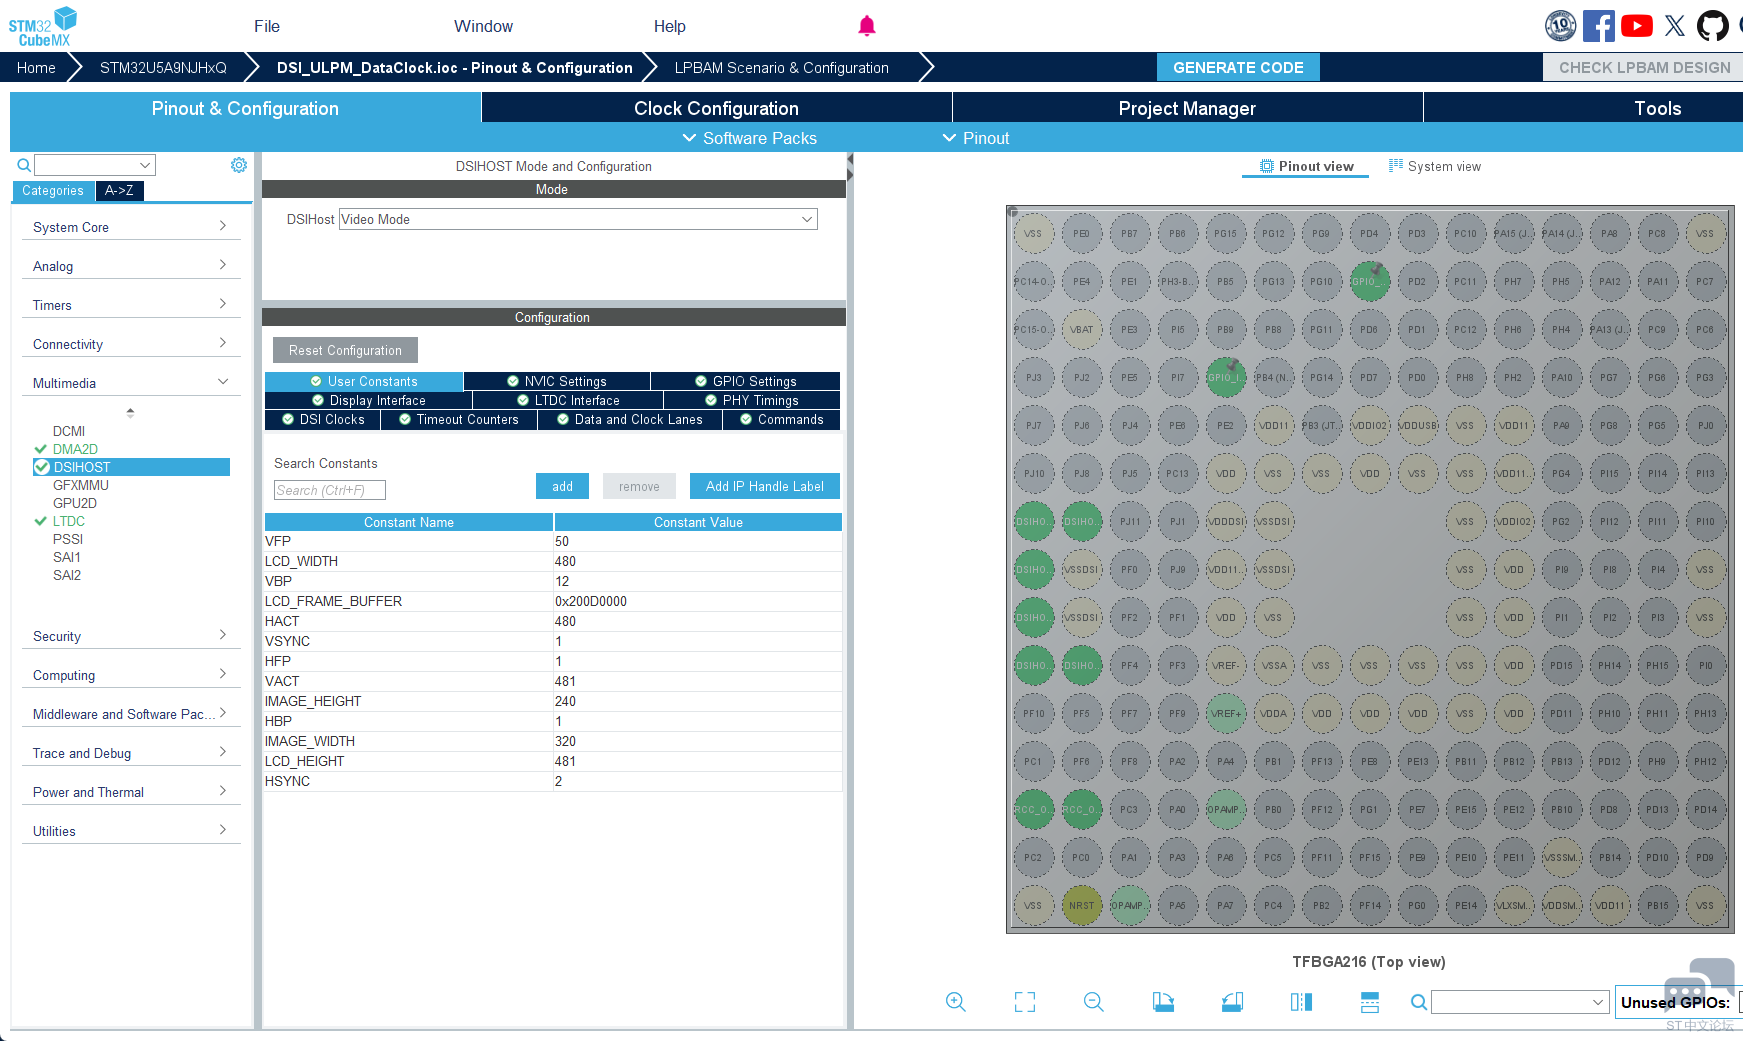Go to the Home breadcrumb
The image size is (1743, 1041).
click(x=36, y=67)
